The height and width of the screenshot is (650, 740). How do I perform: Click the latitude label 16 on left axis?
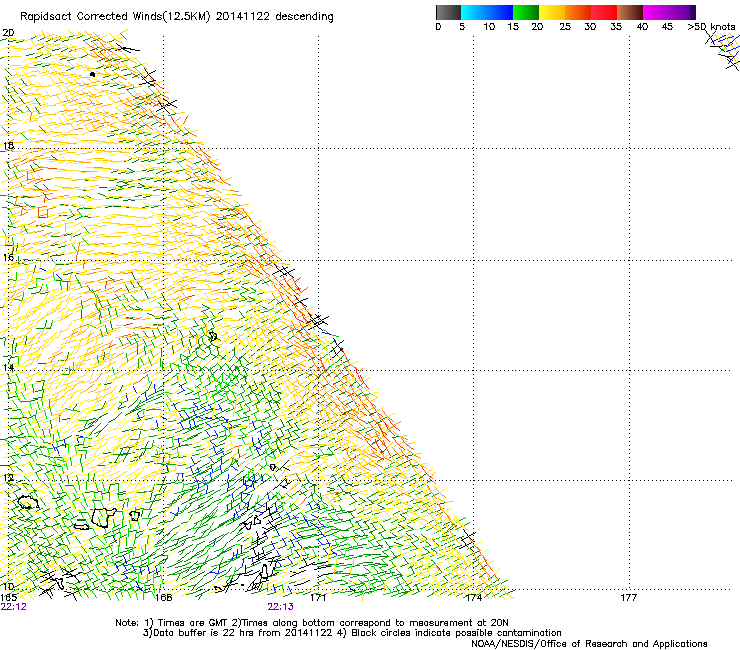click(x=8, y=257)
